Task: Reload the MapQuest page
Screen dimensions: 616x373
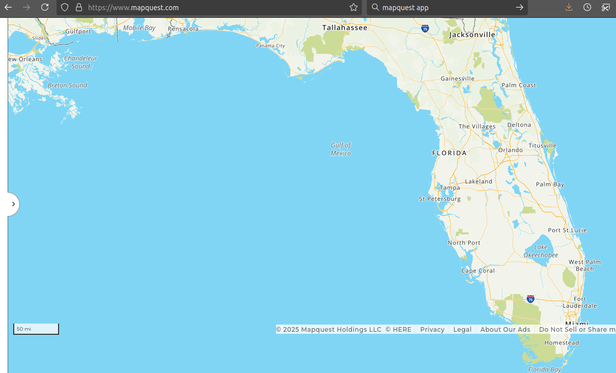Action: coord(45,7)
